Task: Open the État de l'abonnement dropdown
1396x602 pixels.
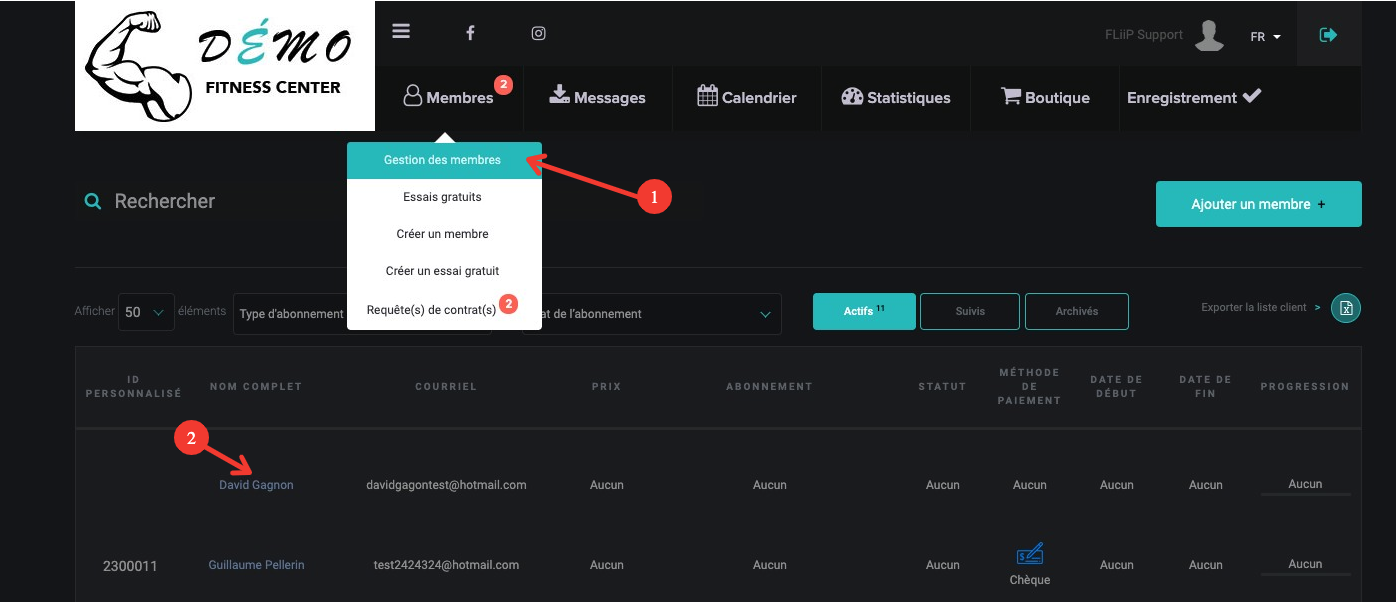Action: pyautogui.click(x=655, y=314)
